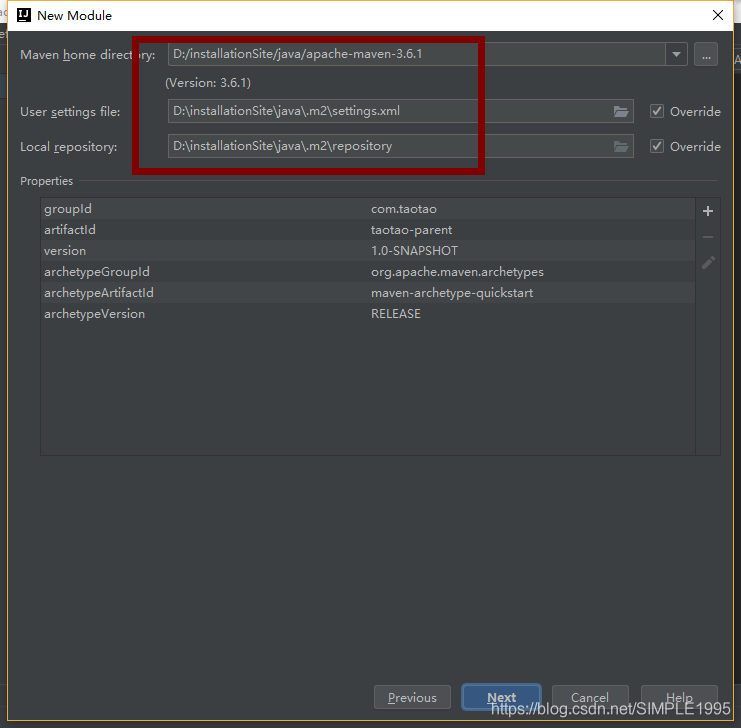This screenshot has height=728, width=741.
Task: Browse folder icon for Local repository
Action: tap(620, 147)
